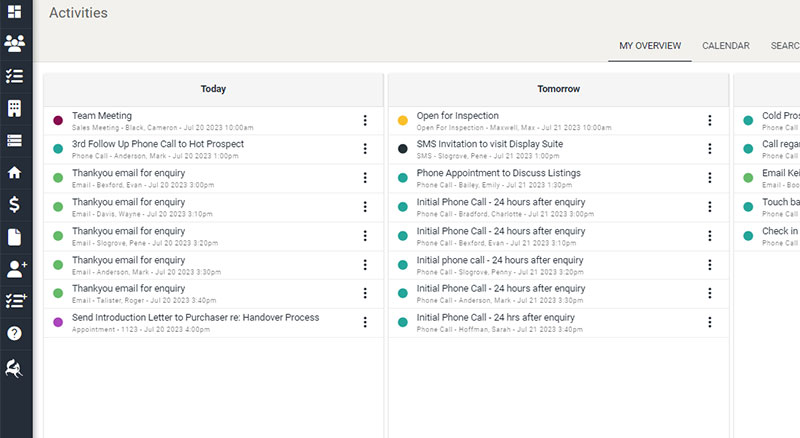Image resolution: width=800 pixels, height=438 pixels.
Task: Open the checklist activities icon in sidebar
Action: point(14,76)
